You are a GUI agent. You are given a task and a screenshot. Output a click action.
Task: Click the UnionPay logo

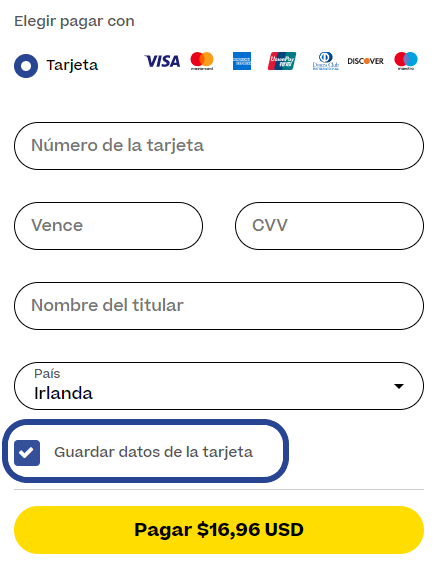282,61
